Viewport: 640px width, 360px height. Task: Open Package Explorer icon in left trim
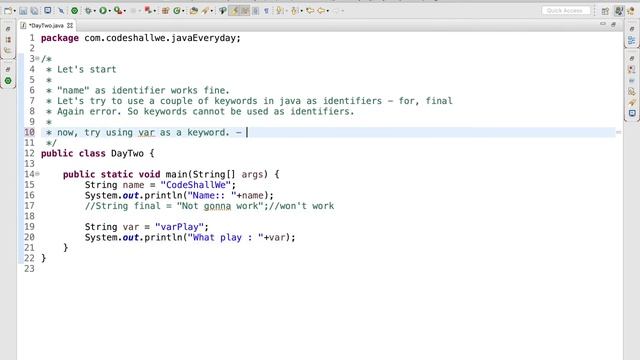point(8,40)
